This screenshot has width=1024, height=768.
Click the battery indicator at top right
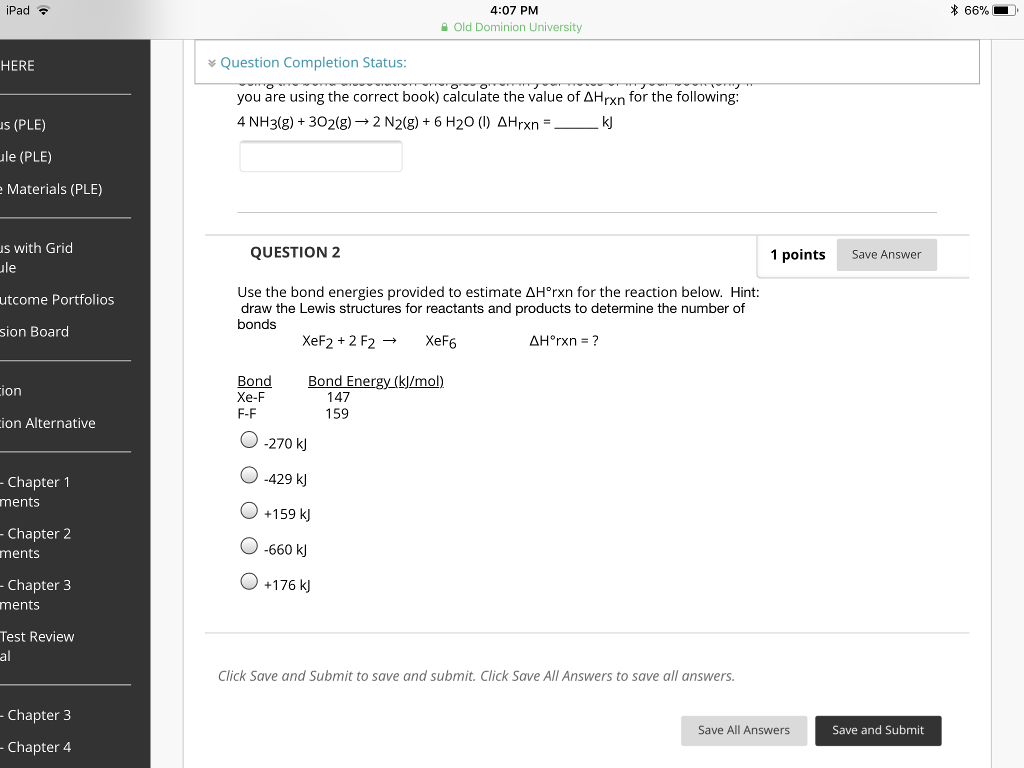[1004, 9]
